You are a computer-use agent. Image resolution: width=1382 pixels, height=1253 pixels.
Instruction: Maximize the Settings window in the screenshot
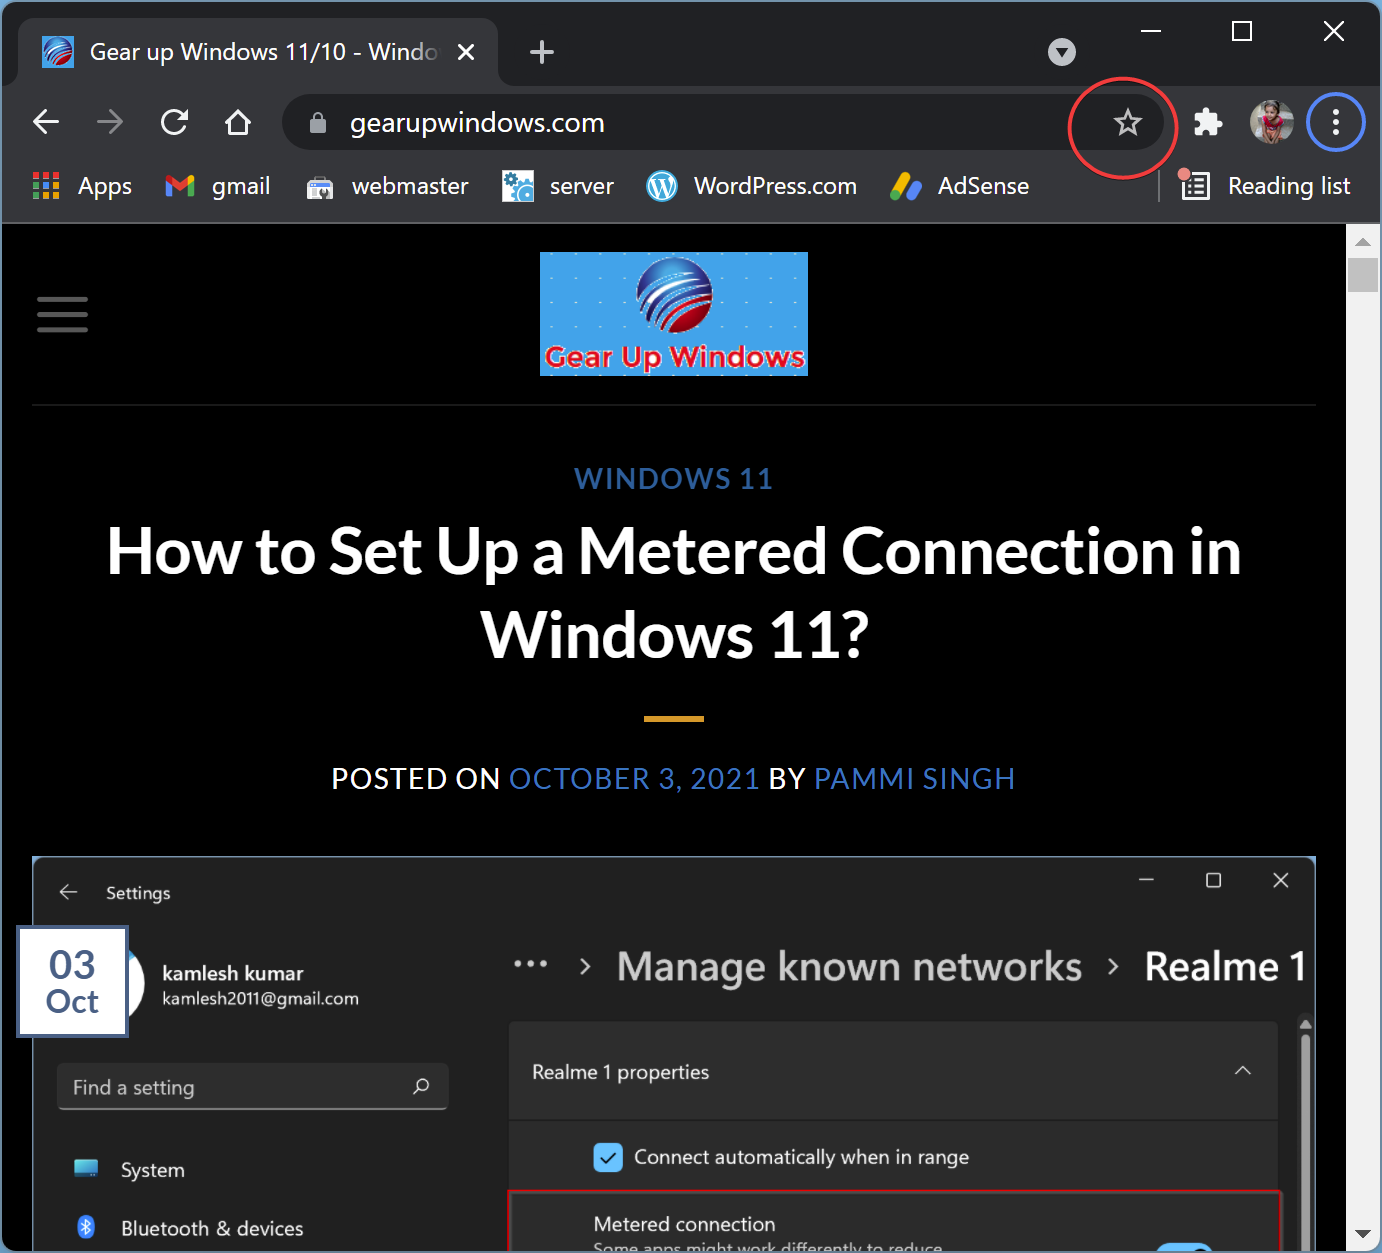click(1214, 880)
